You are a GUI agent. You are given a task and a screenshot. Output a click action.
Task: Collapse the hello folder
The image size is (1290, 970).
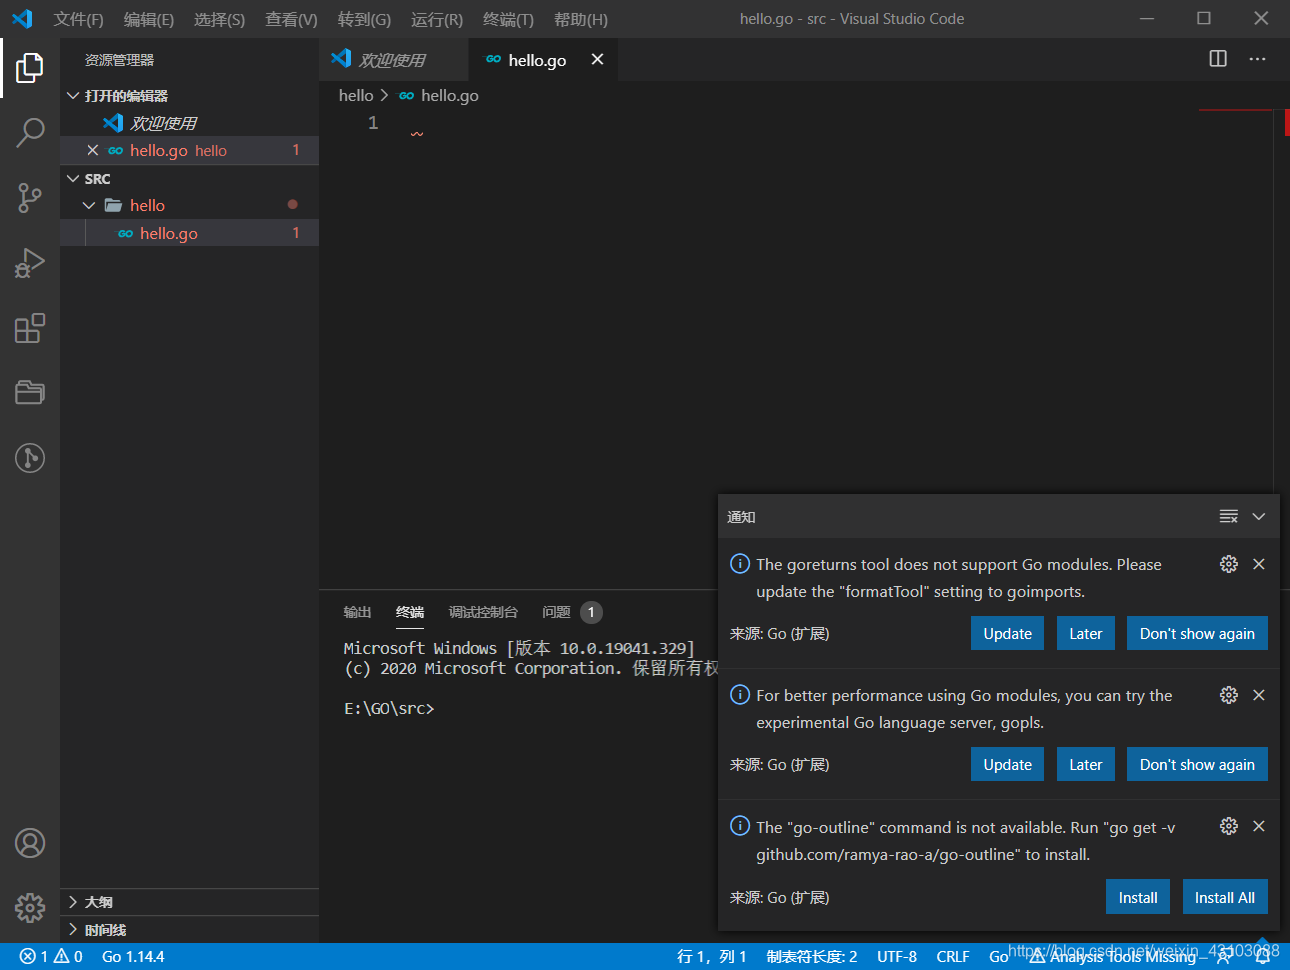pyautogui.click(x=89, y=205)
